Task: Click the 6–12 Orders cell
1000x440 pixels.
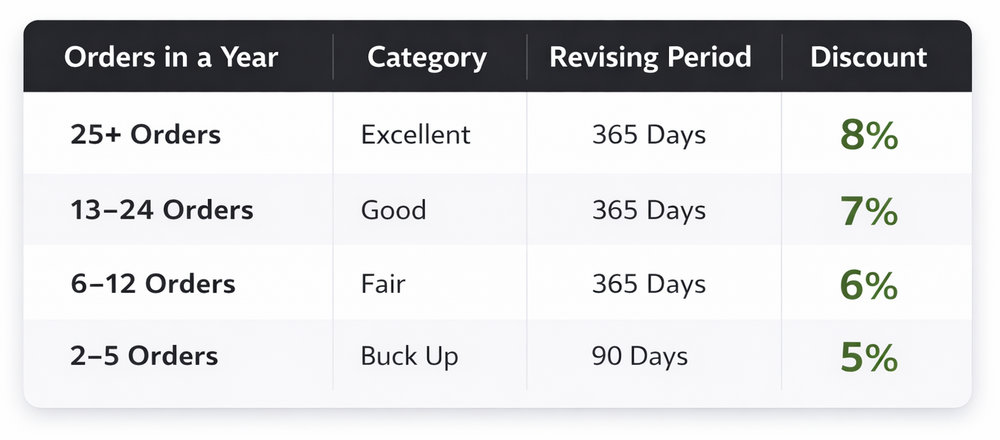Action: pos(153,284)
